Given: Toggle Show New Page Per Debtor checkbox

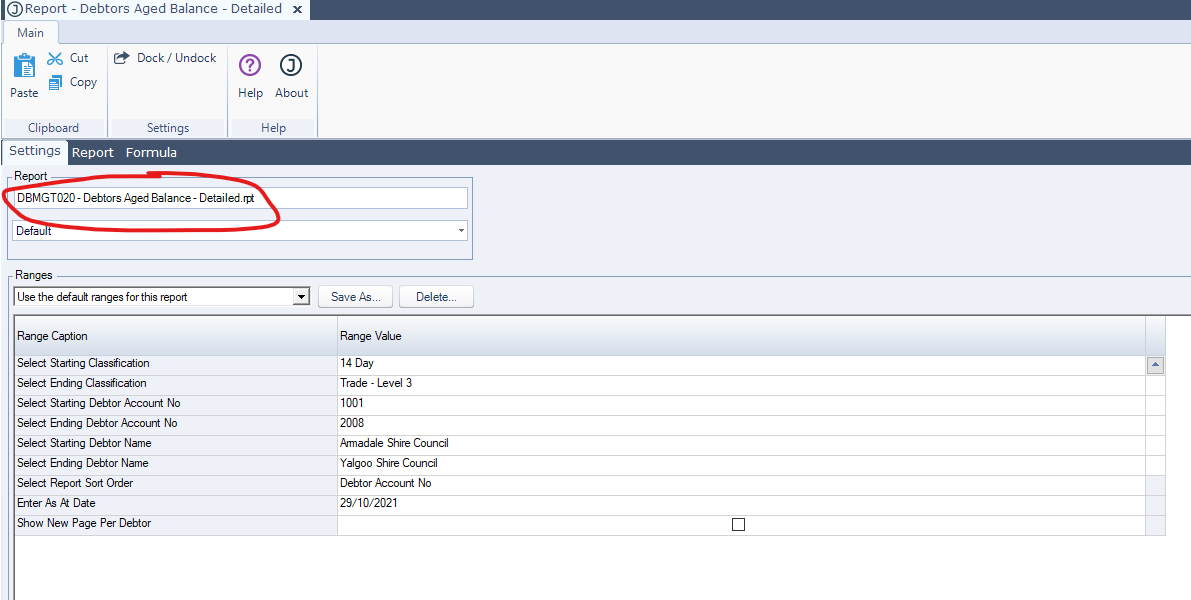Looking at the screenshot, I should point(738,524).
